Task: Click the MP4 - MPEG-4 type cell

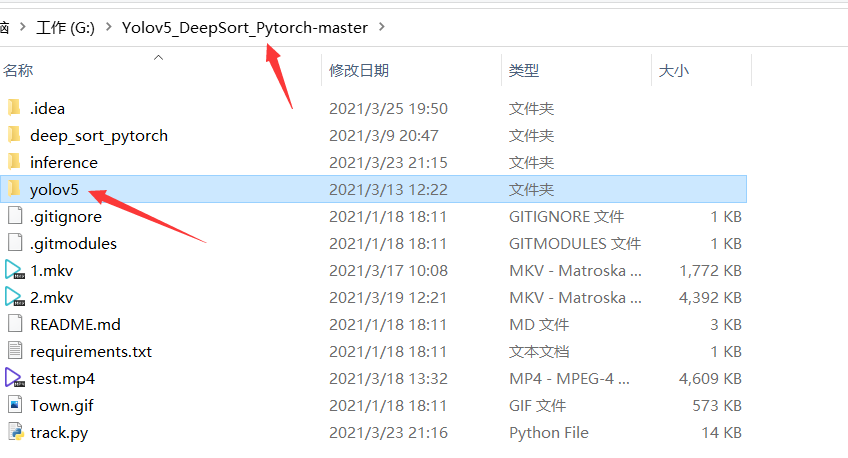Action: click(569, 379)
